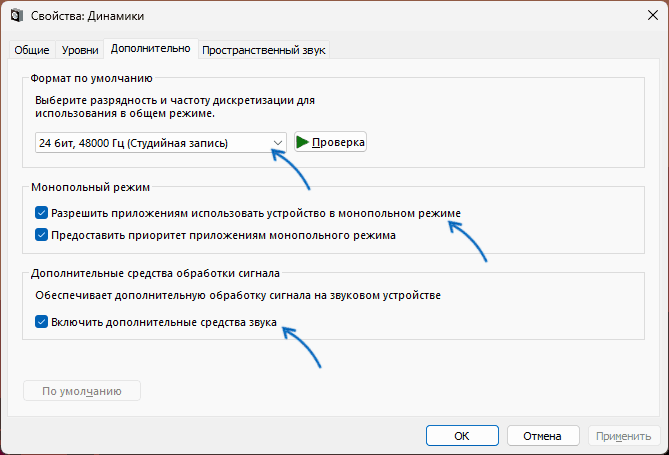Confirm with the OK button
Viewport: 669px width, 455px height.
point(462,436)
